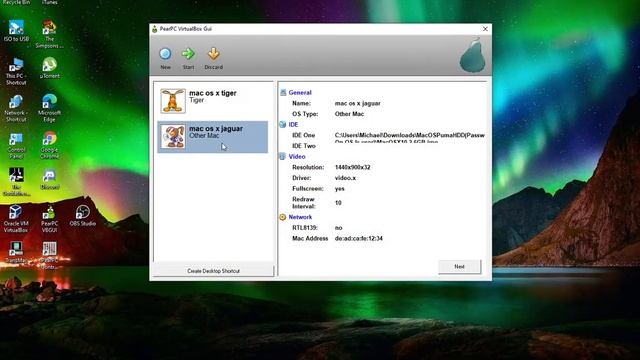
Task: Click the Video section icon
Action: 283,156
